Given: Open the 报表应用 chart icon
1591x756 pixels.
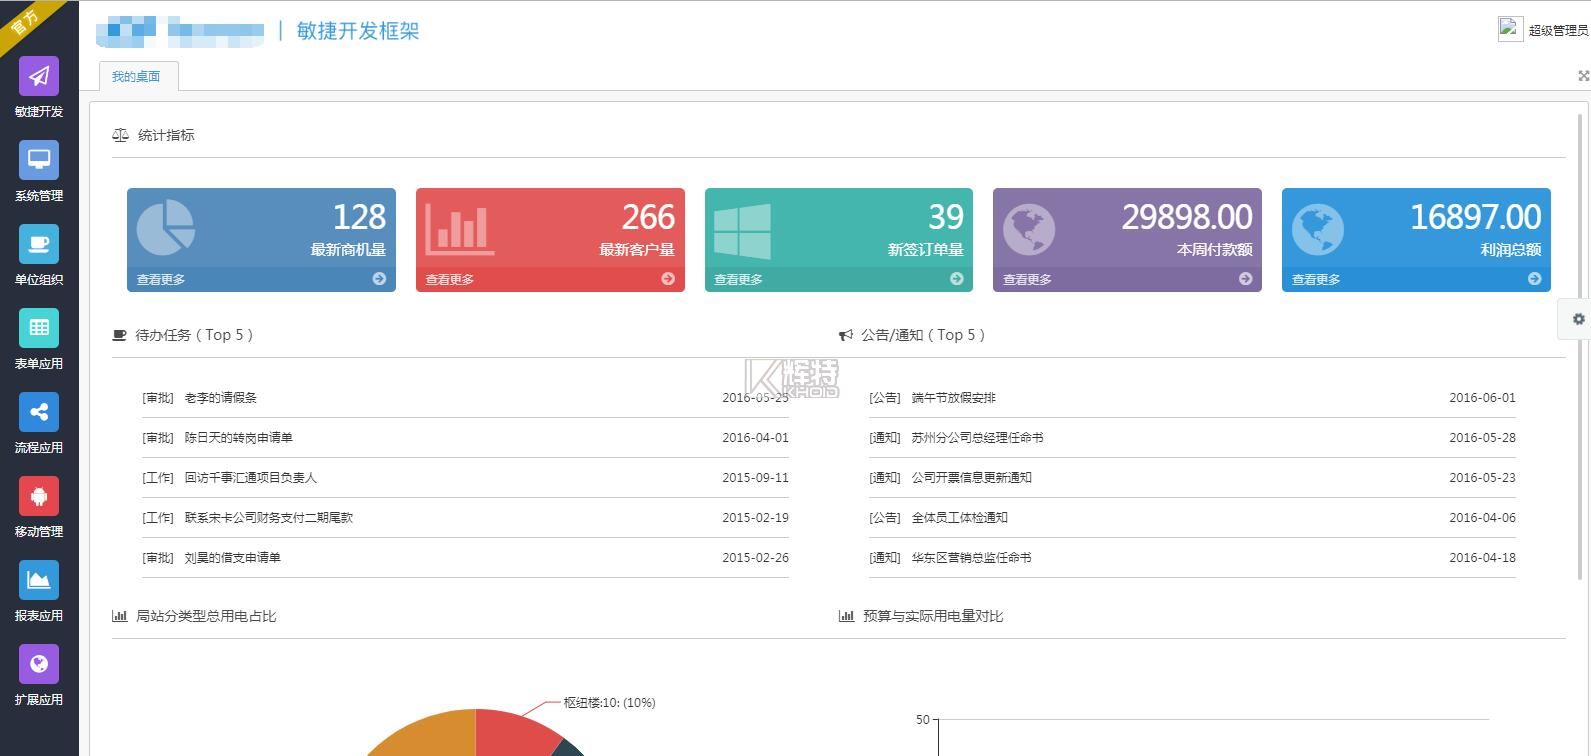Looking at the screenshot, I should (x=39, y=581).
